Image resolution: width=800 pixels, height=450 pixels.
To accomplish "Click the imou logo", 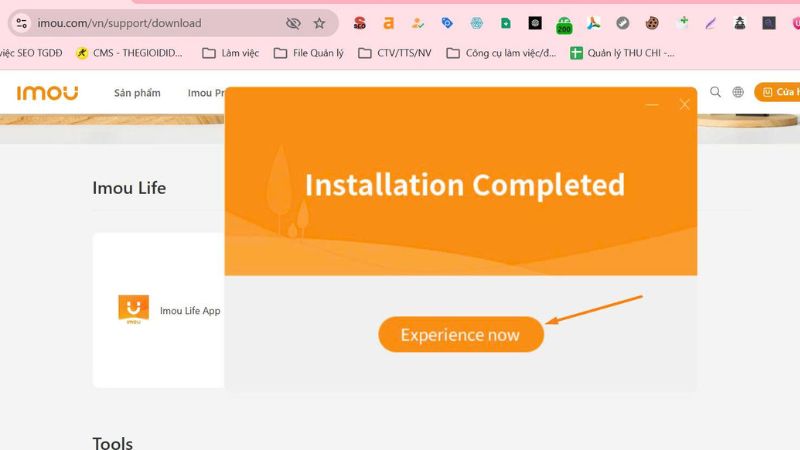I will pyautogui.click(x=47, y=93).
